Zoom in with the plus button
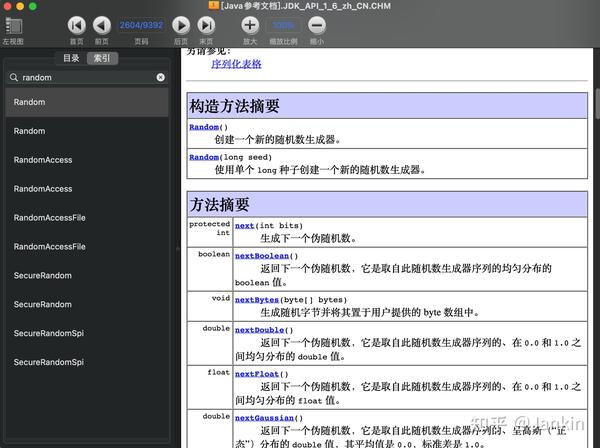 (x=250, y=26)
